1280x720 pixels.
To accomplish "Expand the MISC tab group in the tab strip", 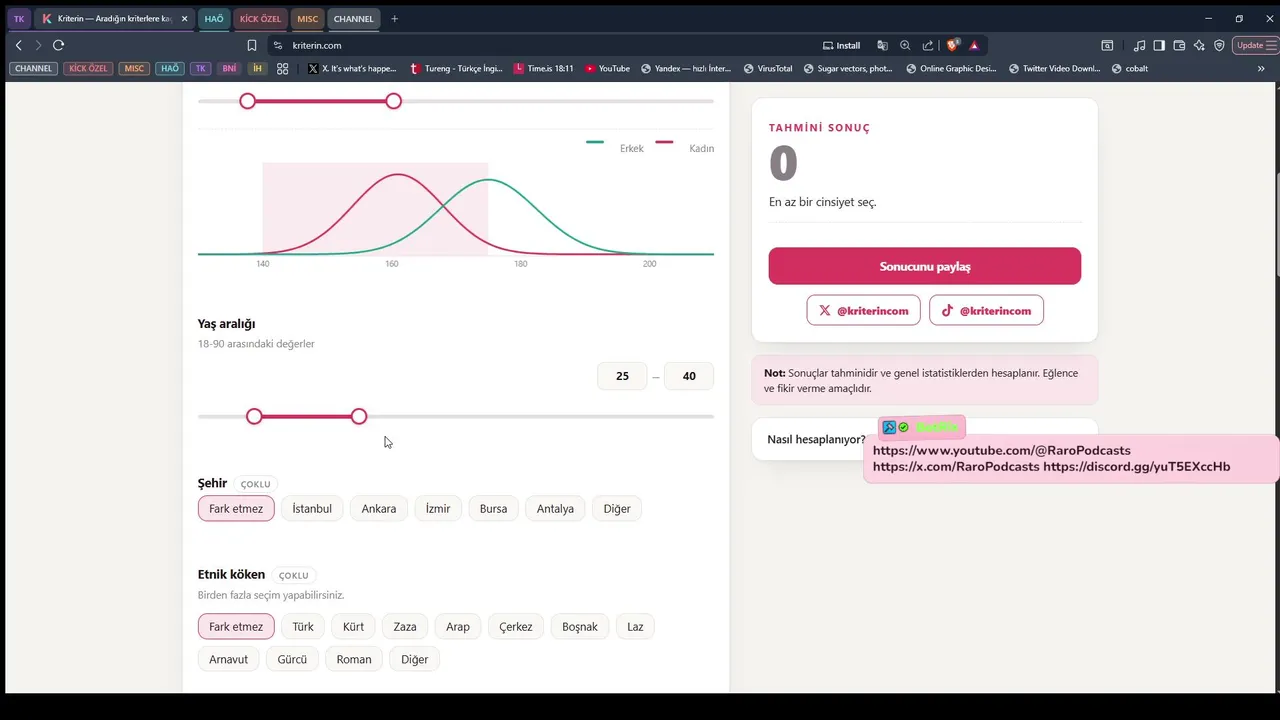I will click(308, 19).
